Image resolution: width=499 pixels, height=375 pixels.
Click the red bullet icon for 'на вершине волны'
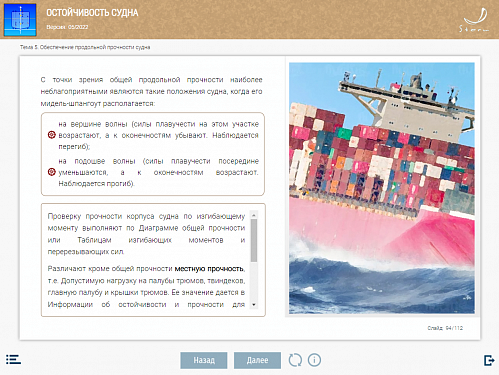(51, 135)
